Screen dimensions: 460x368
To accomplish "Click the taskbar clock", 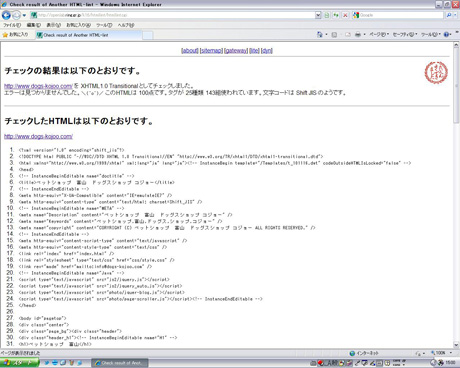I will [x=450, y=363].
